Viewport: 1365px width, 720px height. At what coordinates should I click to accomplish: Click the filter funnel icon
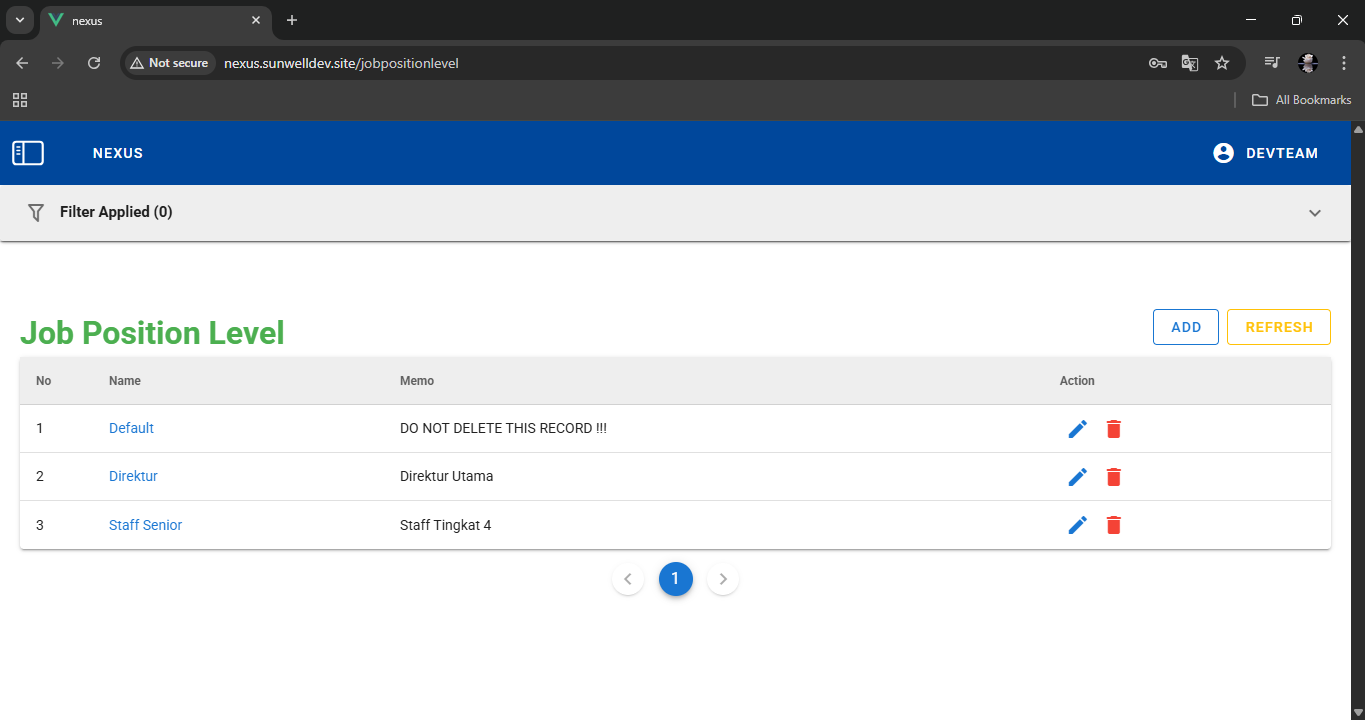point(36,212)
